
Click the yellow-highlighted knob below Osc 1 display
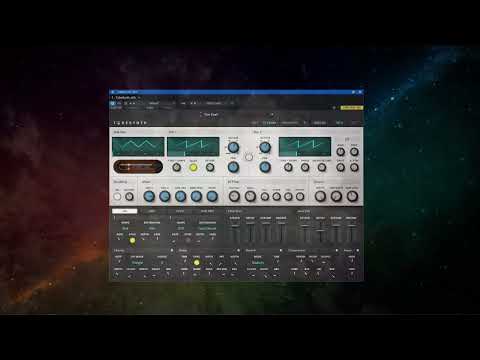pos(193,167)
